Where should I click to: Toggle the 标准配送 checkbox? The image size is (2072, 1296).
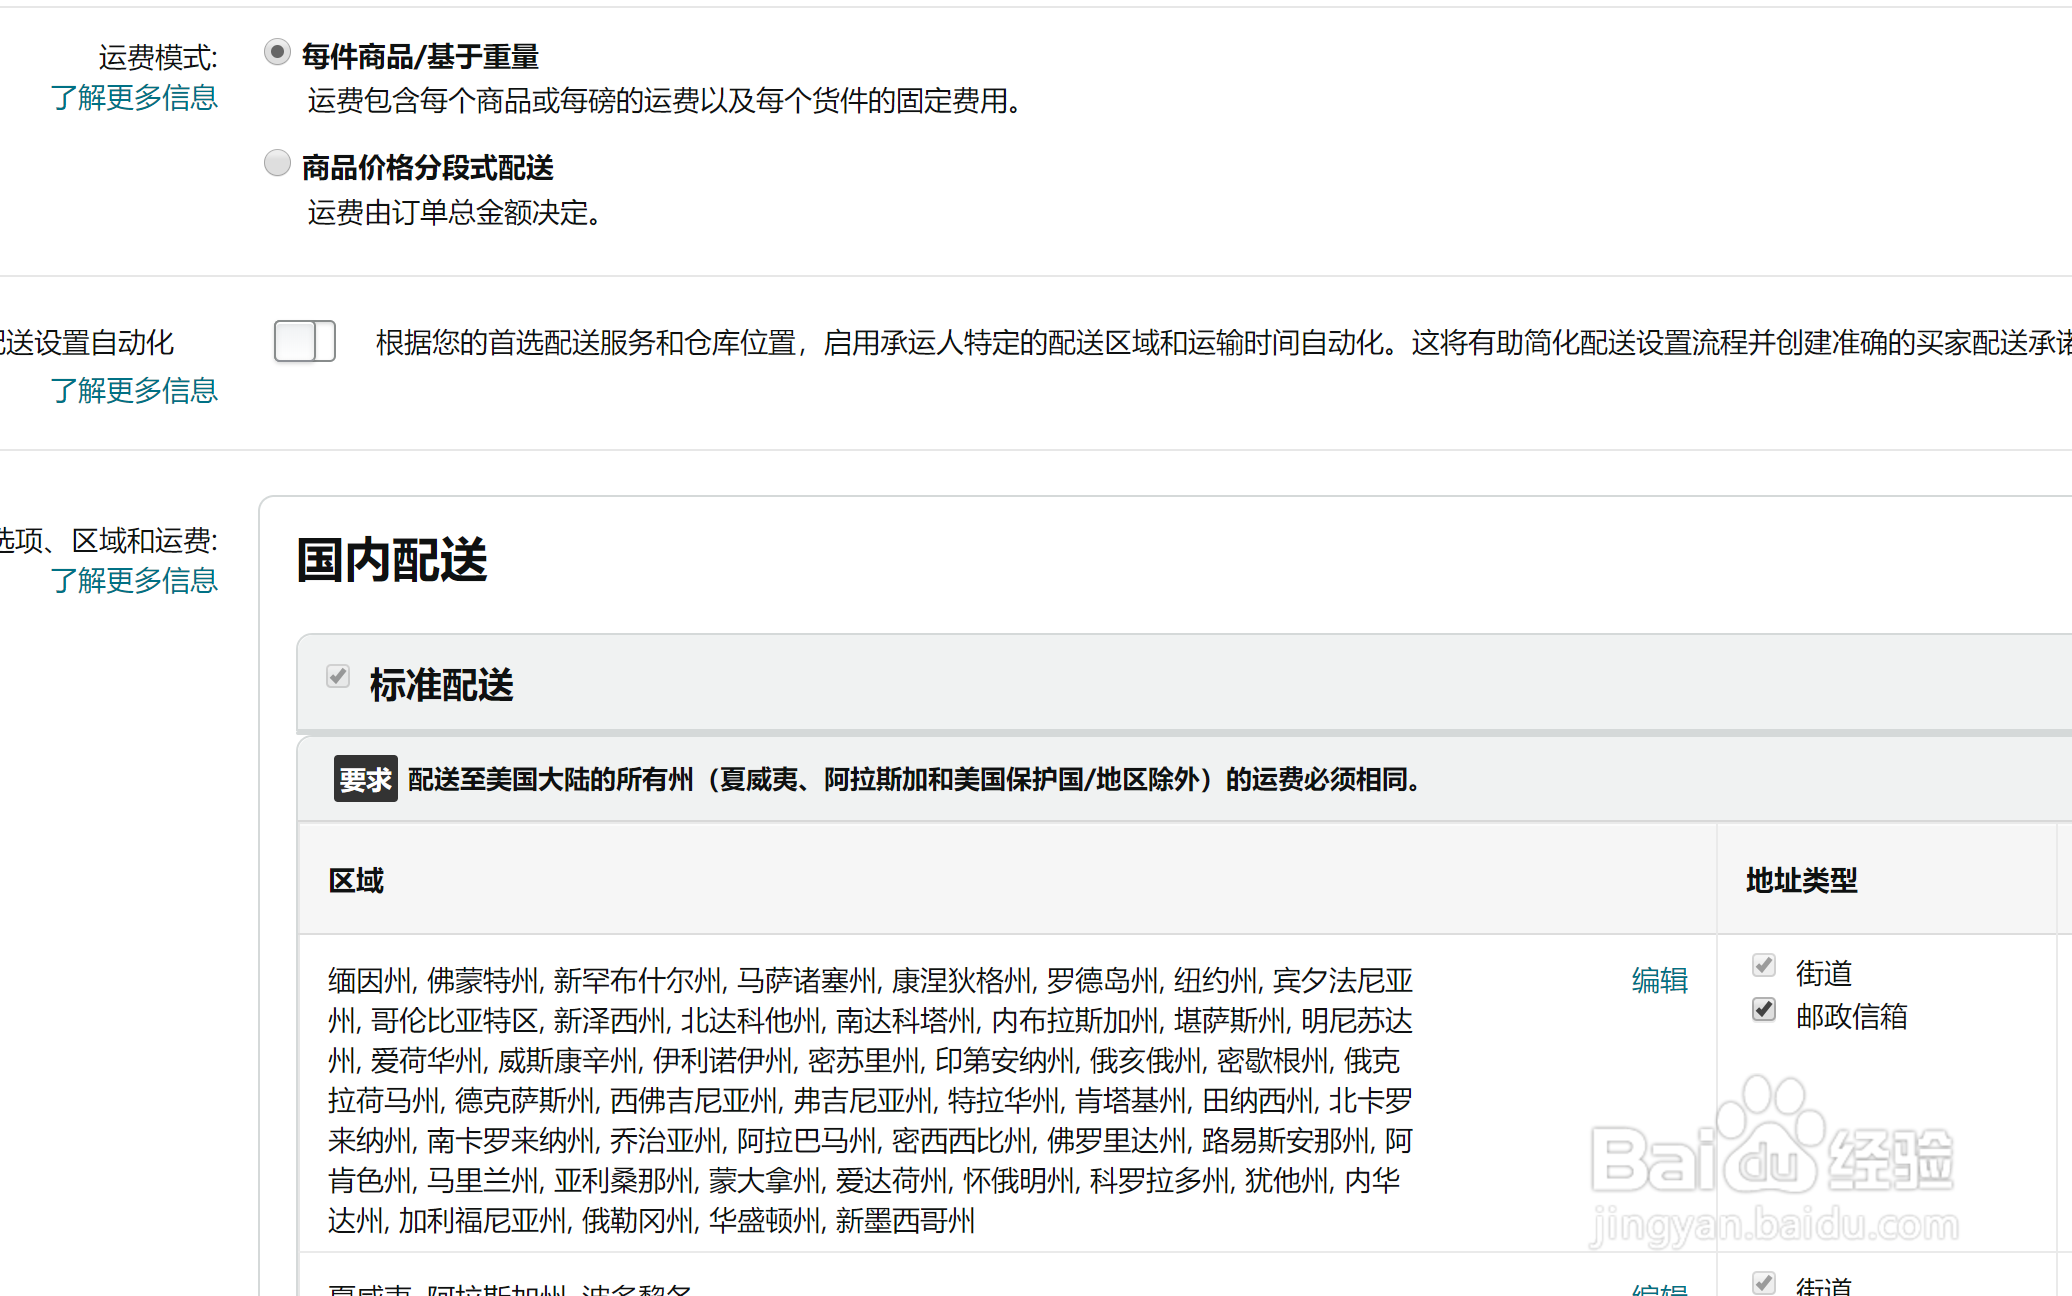338,677
